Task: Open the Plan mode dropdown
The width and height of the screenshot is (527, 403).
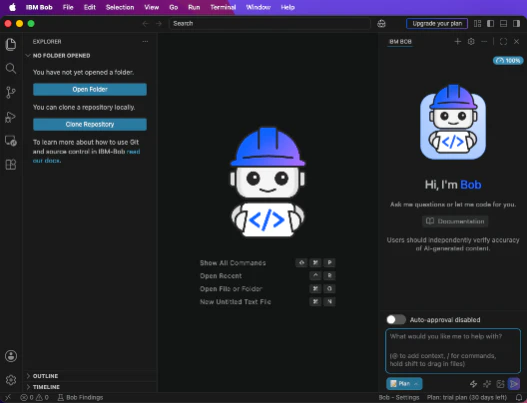Action: click(x=404, y=384)
